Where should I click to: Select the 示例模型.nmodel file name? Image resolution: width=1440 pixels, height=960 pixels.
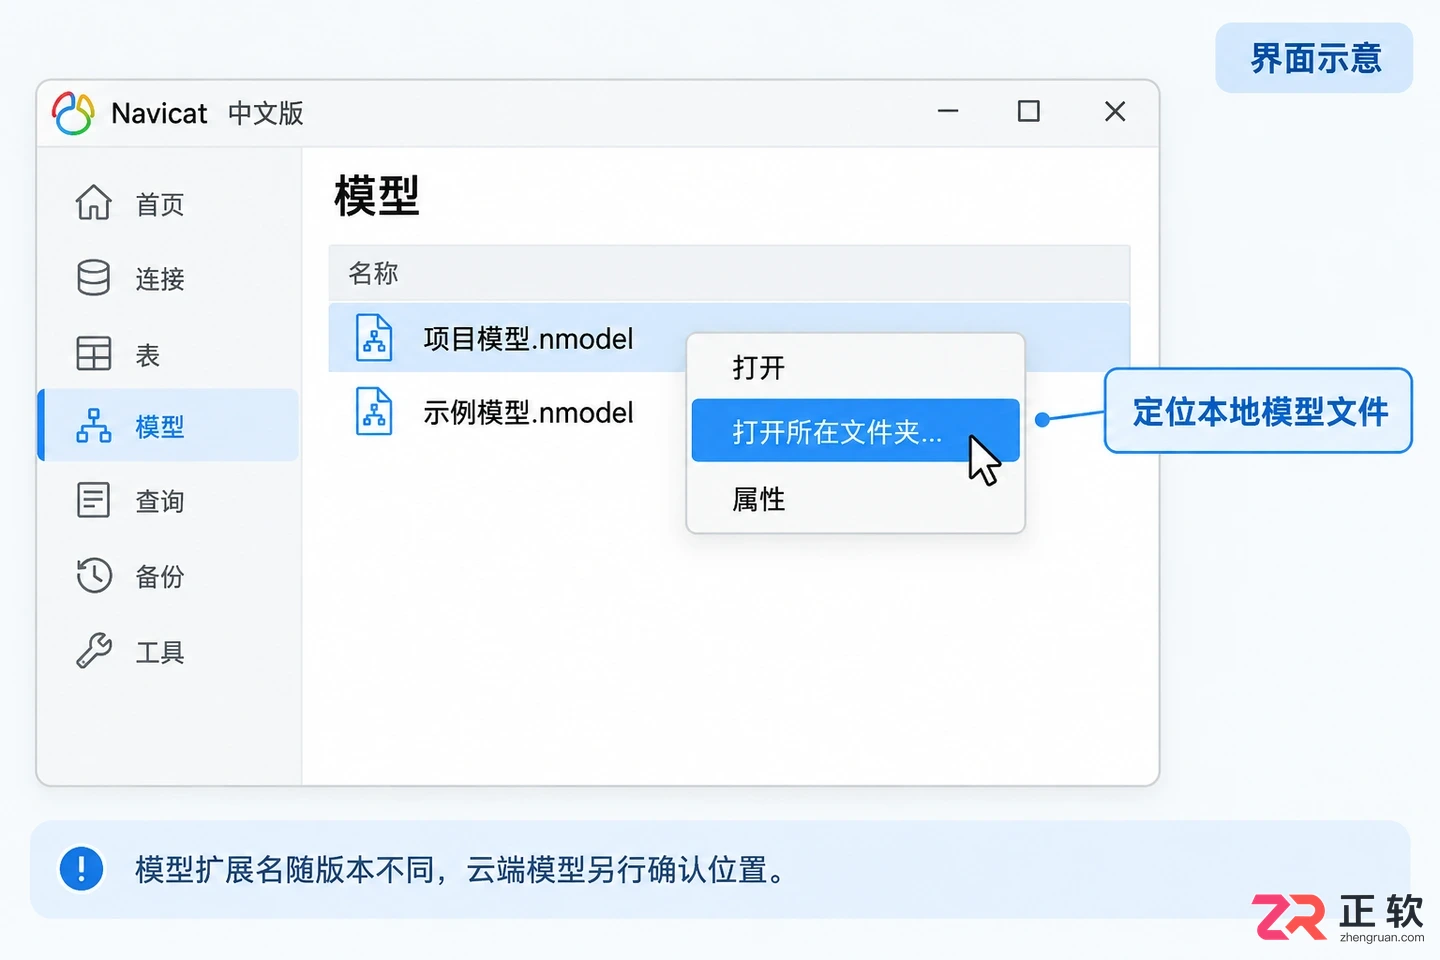pos(528,413)
